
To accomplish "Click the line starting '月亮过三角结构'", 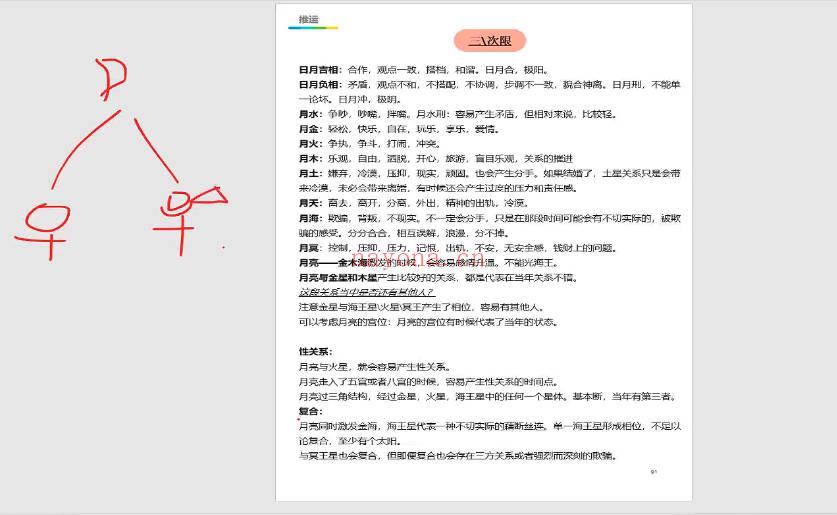I will coord(488,397).
